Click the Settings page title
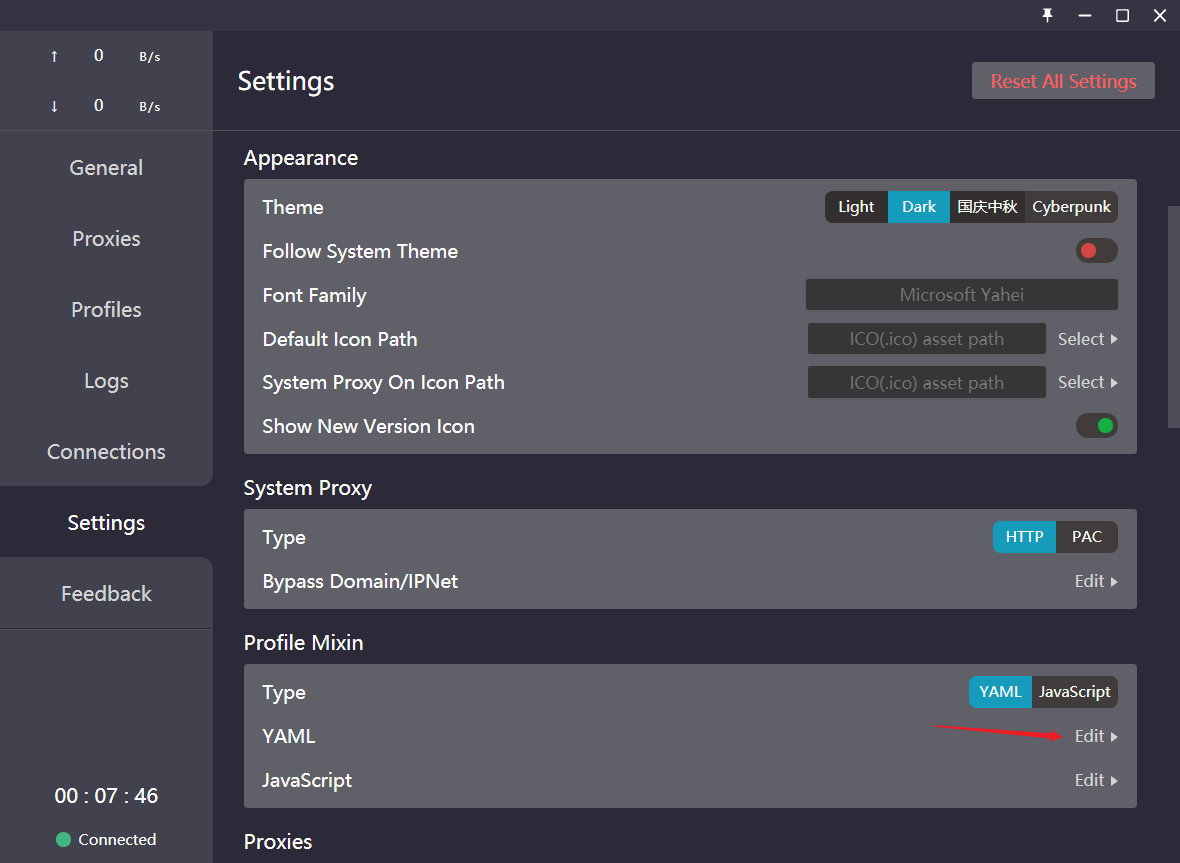The image size is (1180, 863). pyautogui.click(x=286, y=81)
